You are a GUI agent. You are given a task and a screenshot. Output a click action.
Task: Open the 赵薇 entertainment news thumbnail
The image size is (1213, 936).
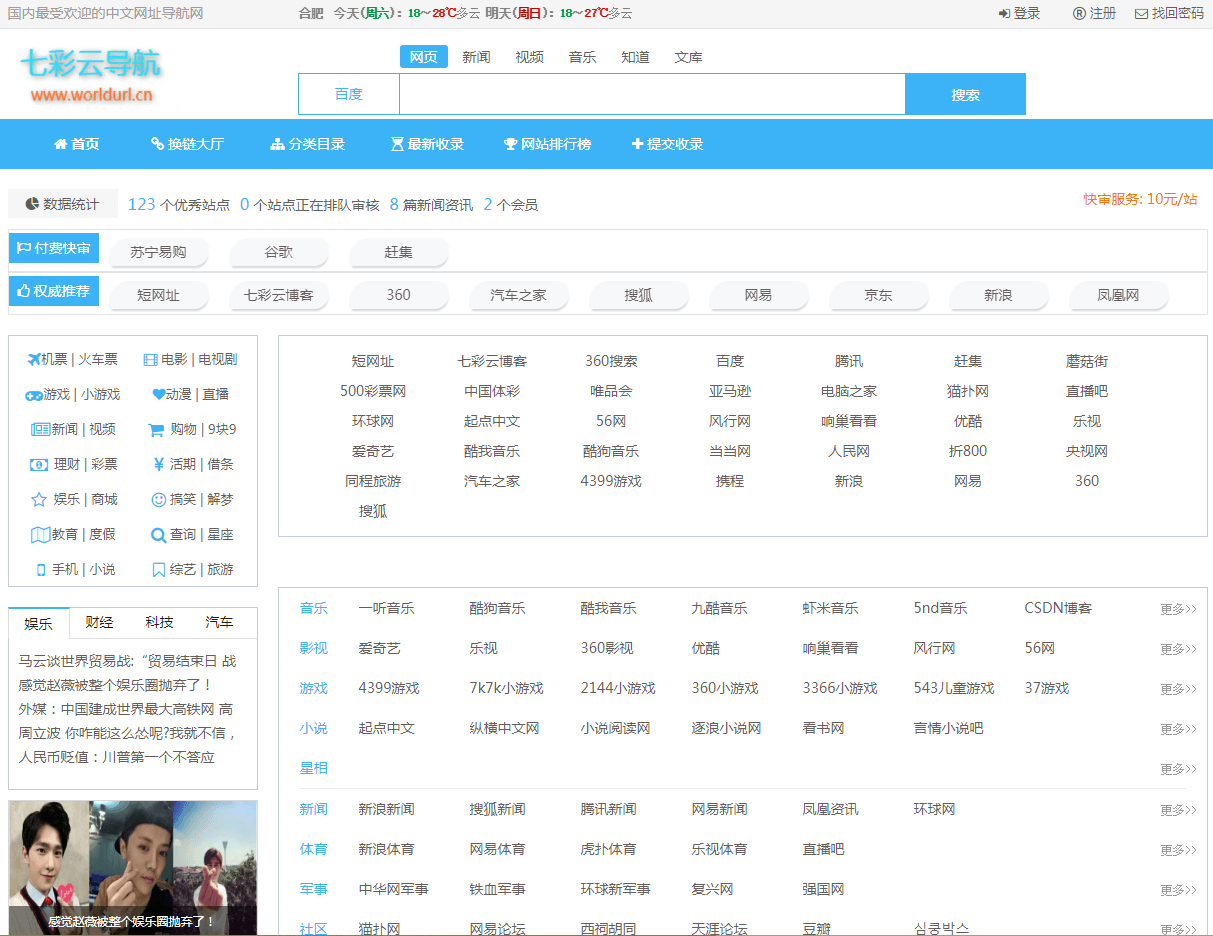133,866
